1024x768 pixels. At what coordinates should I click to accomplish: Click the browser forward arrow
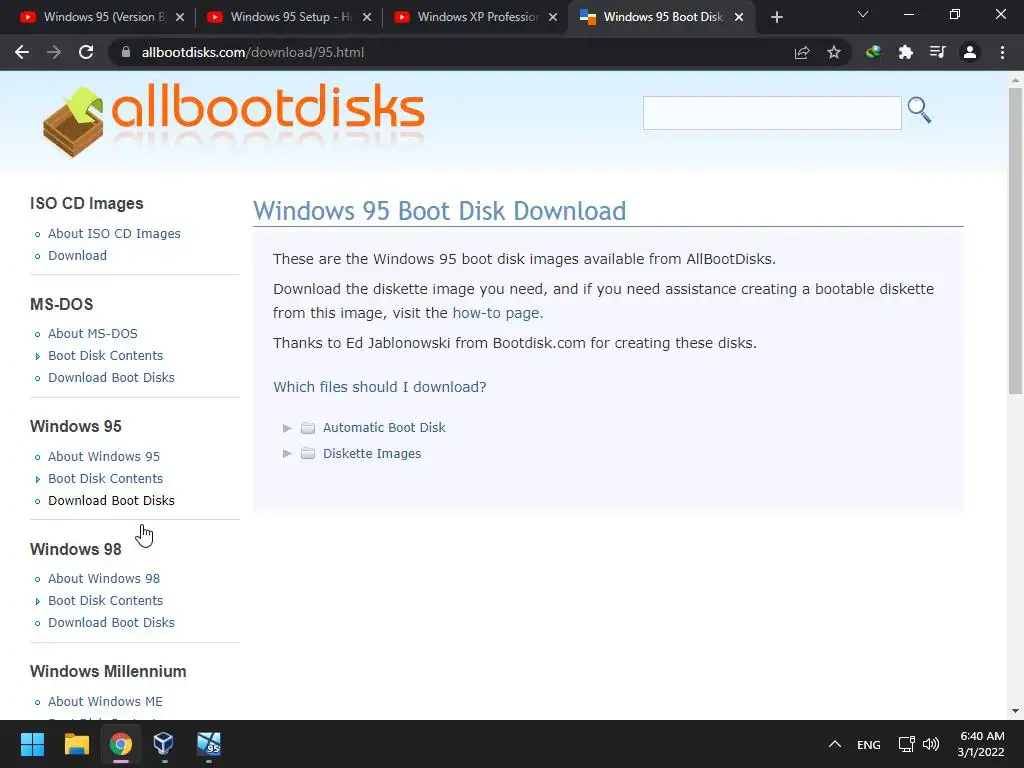(x=54, y=52)
